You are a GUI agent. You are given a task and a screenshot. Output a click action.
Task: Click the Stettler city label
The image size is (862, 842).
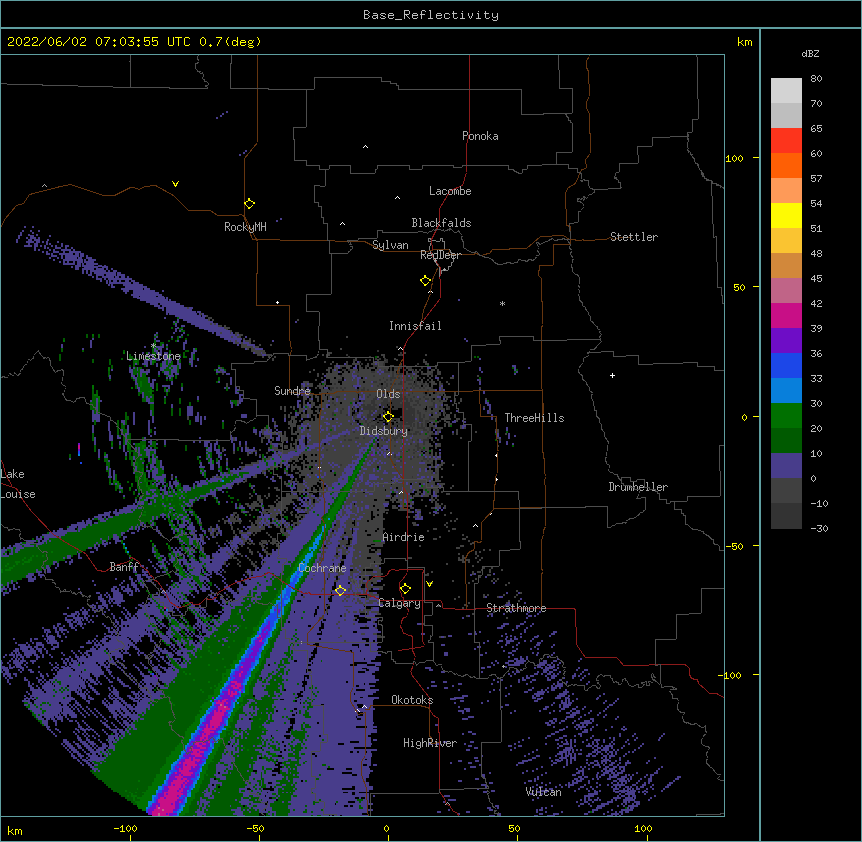point(634,237)
